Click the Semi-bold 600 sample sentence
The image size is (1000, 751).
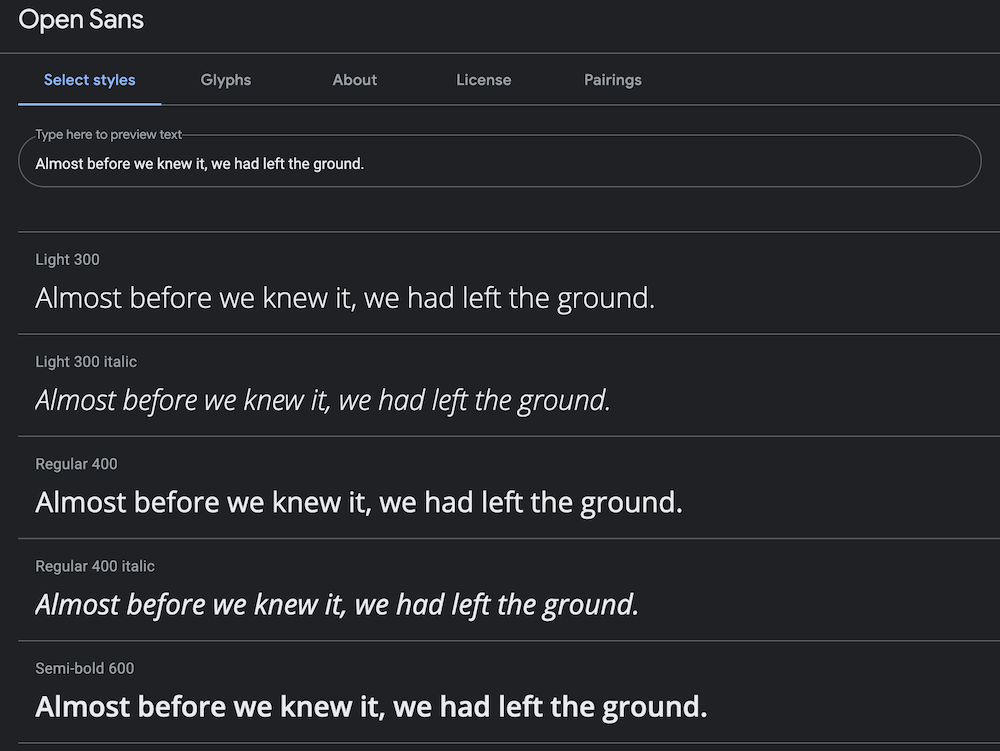point(371,707)
